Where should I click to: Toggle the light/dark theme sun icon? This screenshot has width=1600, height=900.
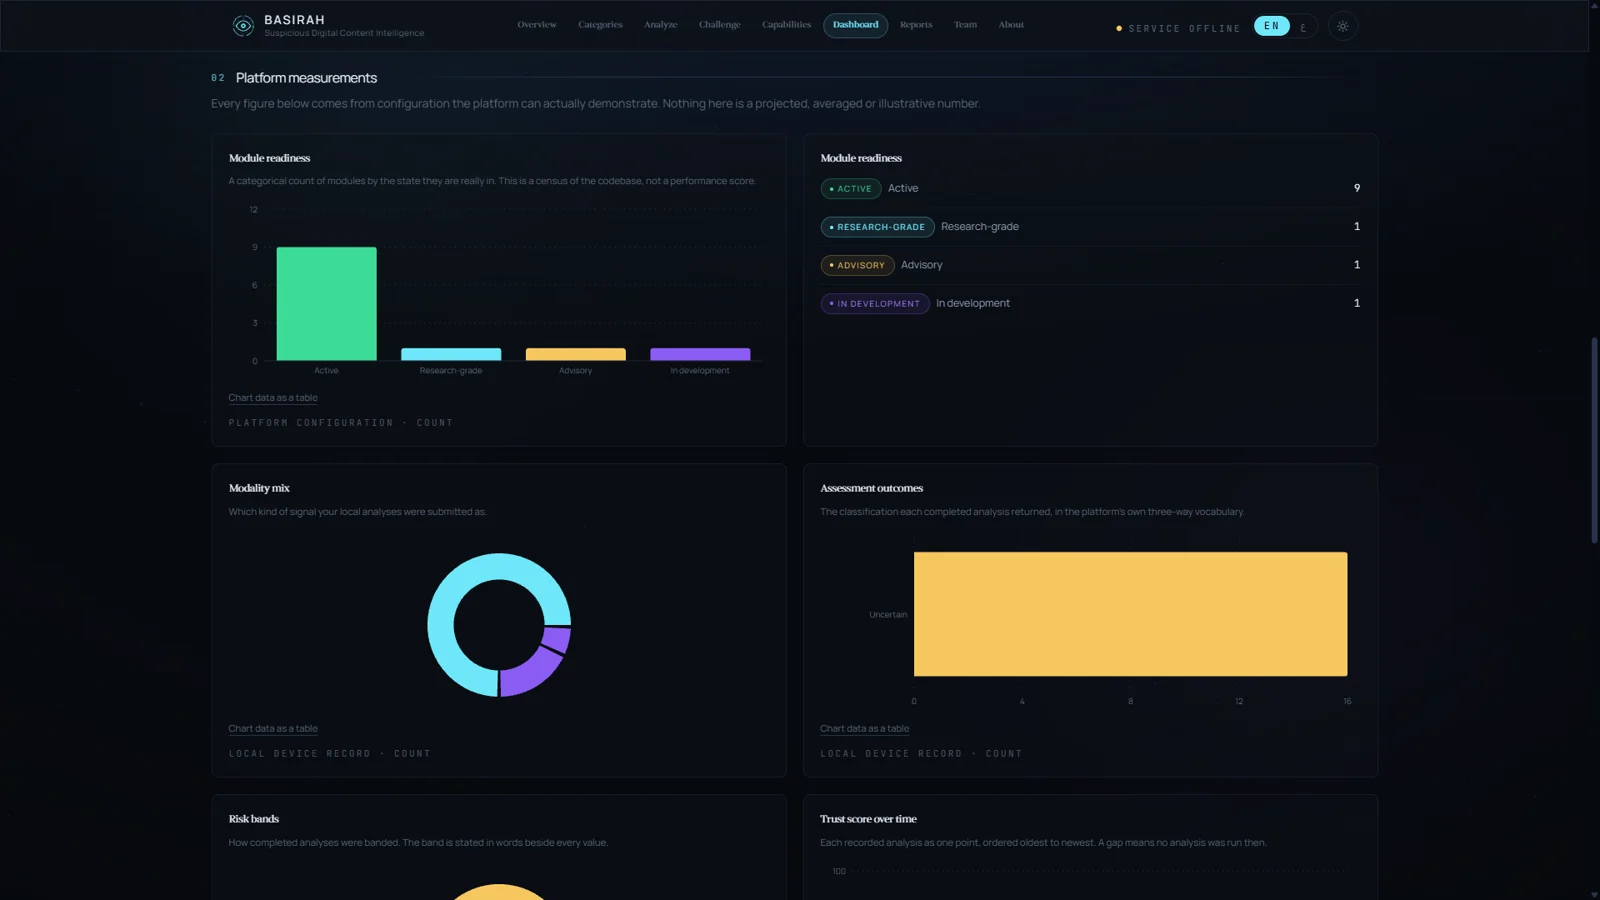tap(1343, 27)
